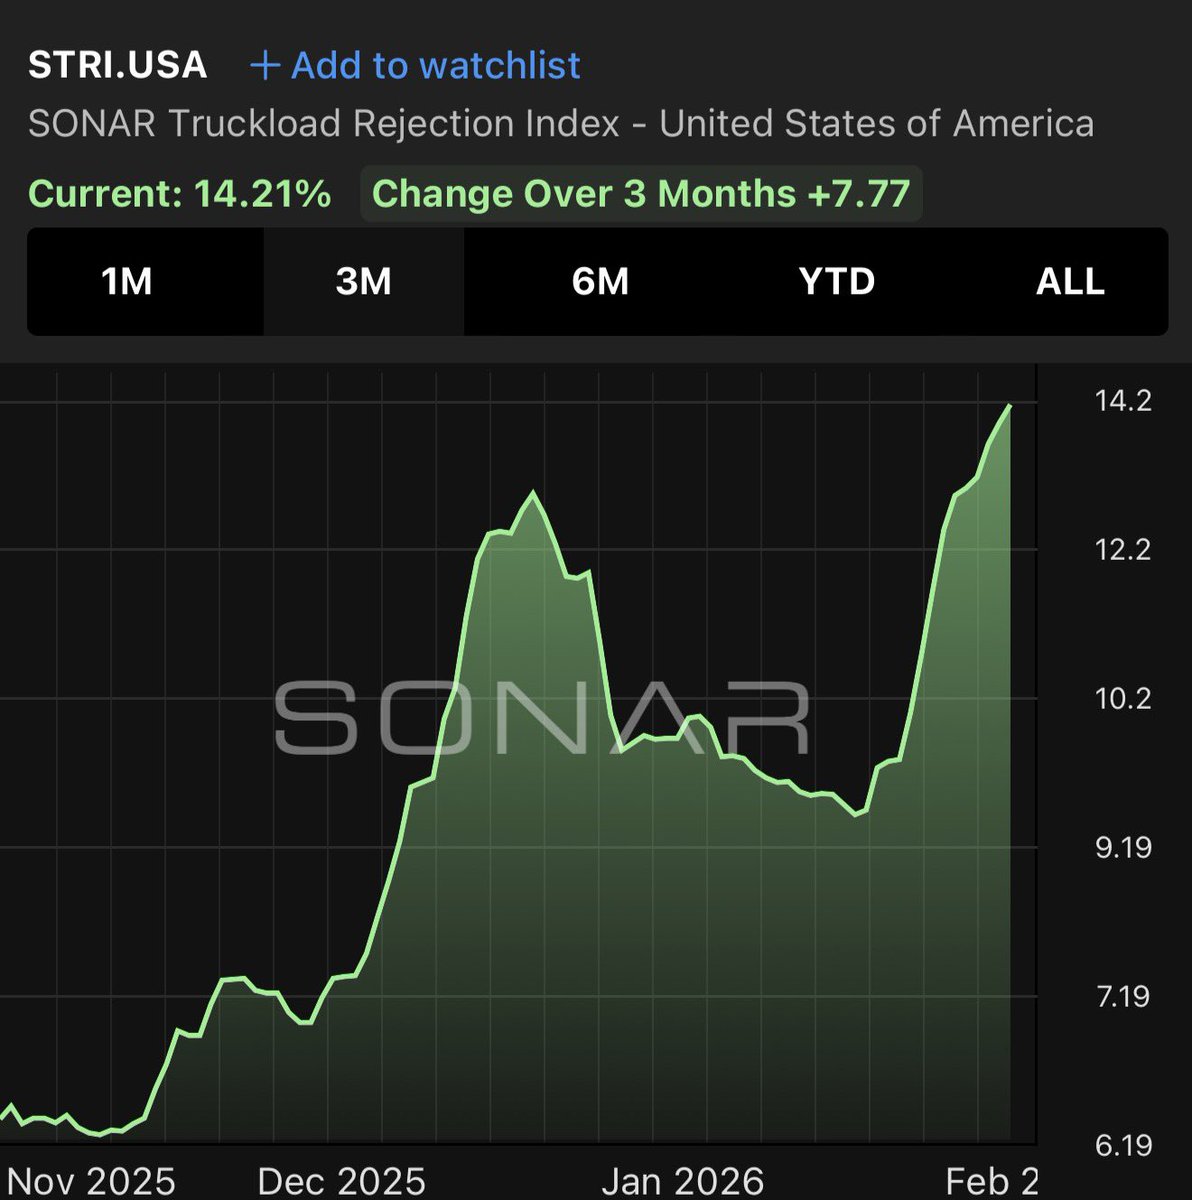Image resolution: width=1192 pixels, height=1200 pixels.
Task: Click the STRI.USA ticker title
Action: (118, 66)
